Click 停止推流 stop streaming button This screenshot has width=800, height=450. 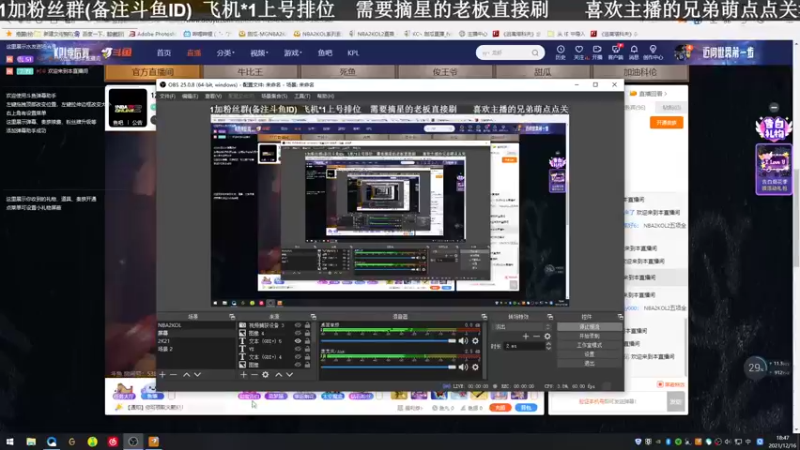(x=589, y=327)
